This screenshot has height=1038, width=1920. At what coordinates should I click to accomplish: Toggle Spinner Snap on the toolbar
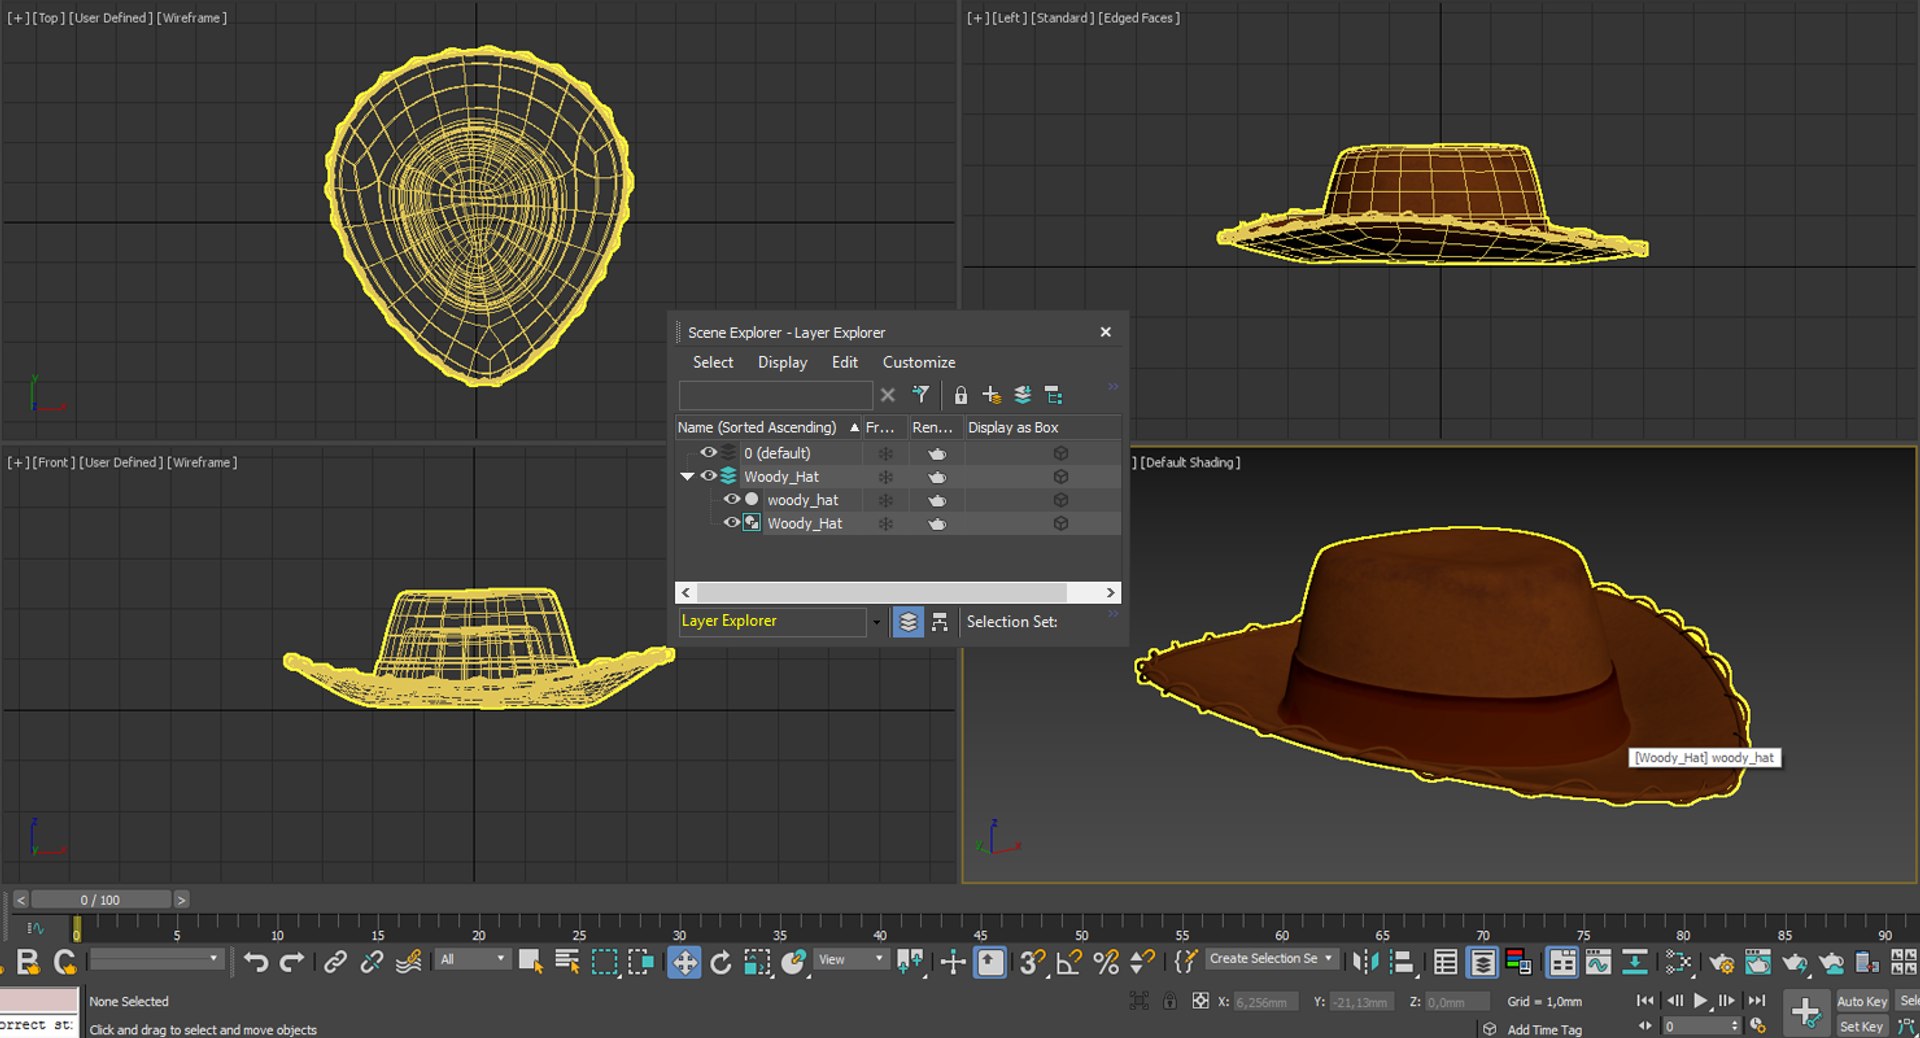1142,962
